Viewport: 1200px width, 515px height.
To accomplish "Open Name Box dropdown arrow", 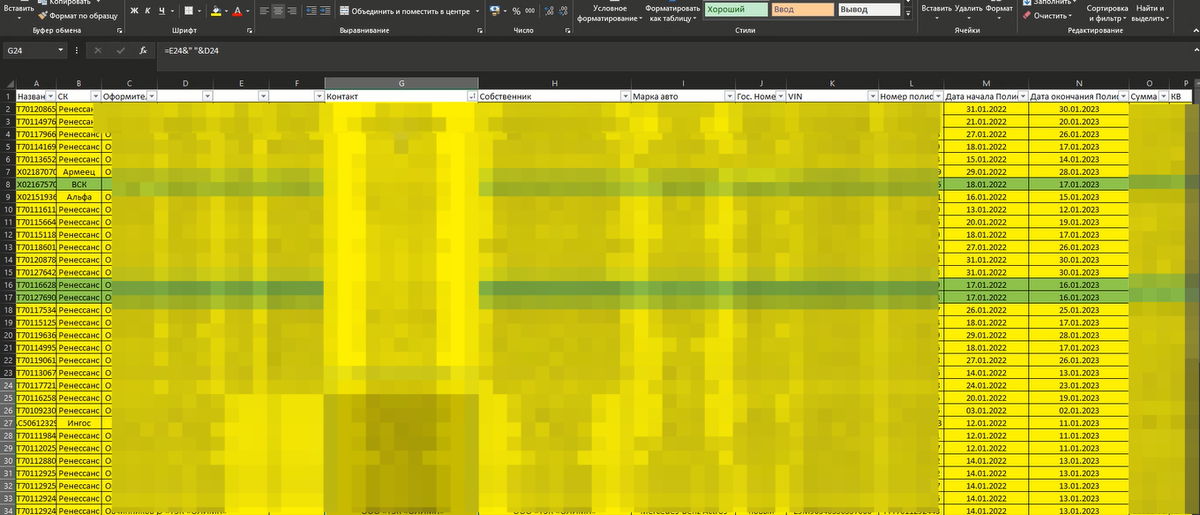I will (x=60, y=50).
